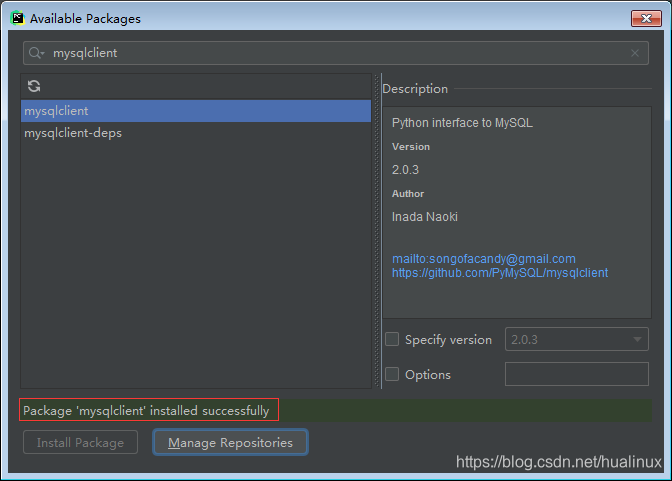This screenshot has height=481, width=672.
Task: Enable the Specify version checkbox
Action: coord(392,339)
